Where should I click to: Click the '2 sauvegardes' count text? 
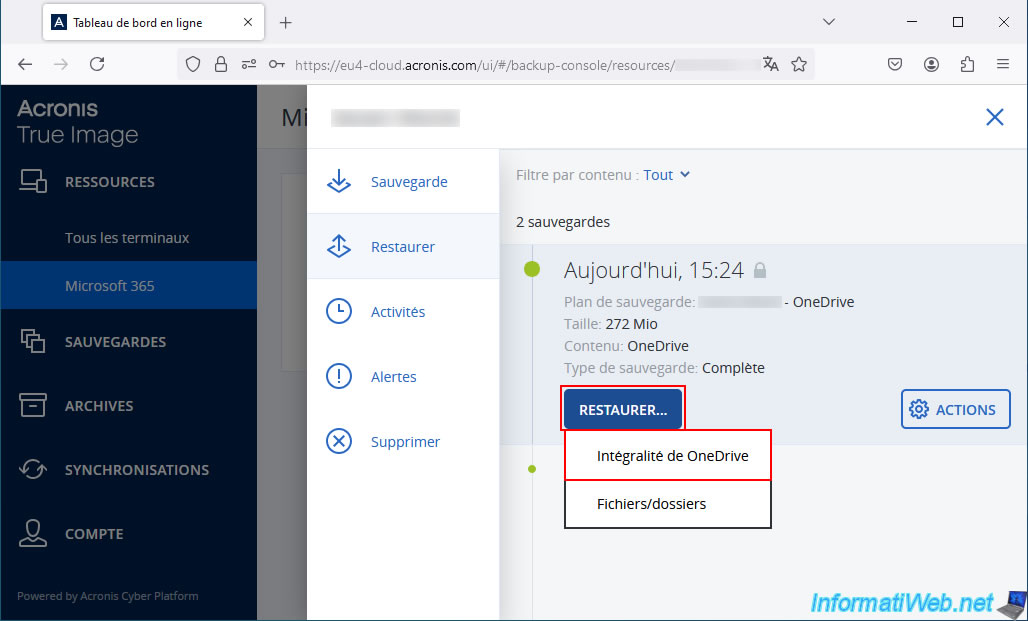[x=563, y=222]
